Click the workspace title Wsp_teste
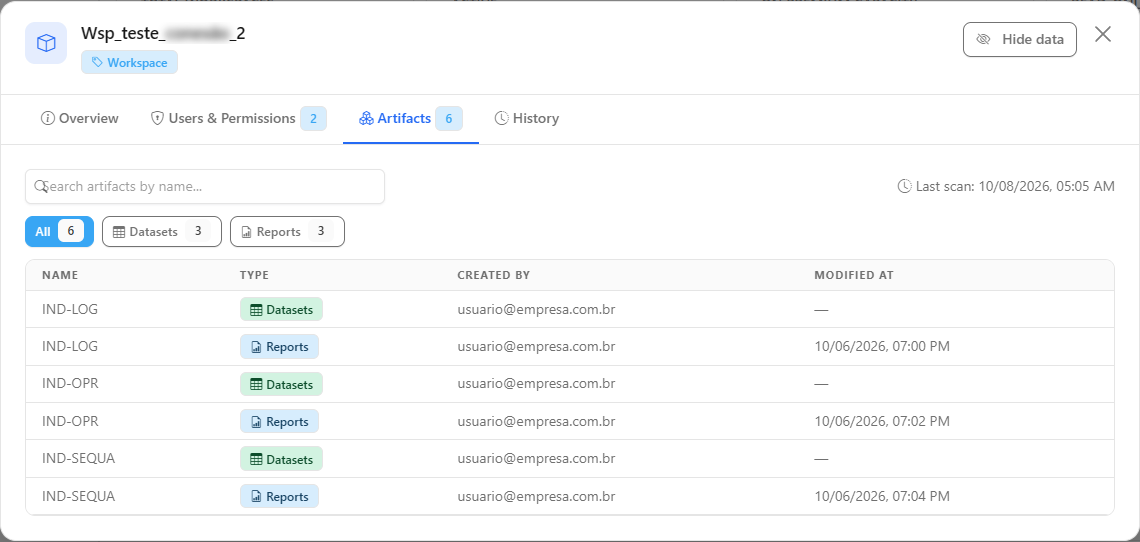Viewport: 1140px width, 542px height. point(163,33)
